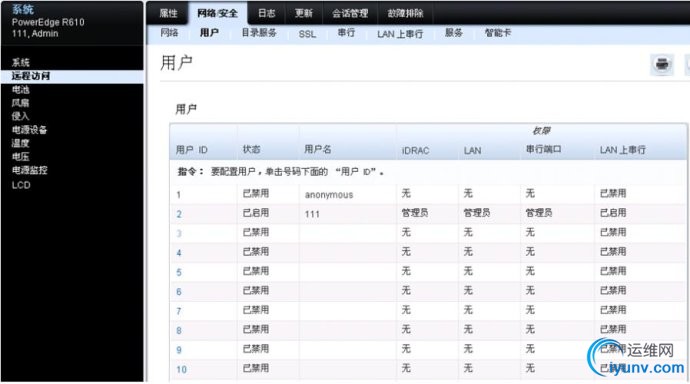The image size is (690, 384).
Task: Open 风扇 in the sidebar
Action: point(20,103)
